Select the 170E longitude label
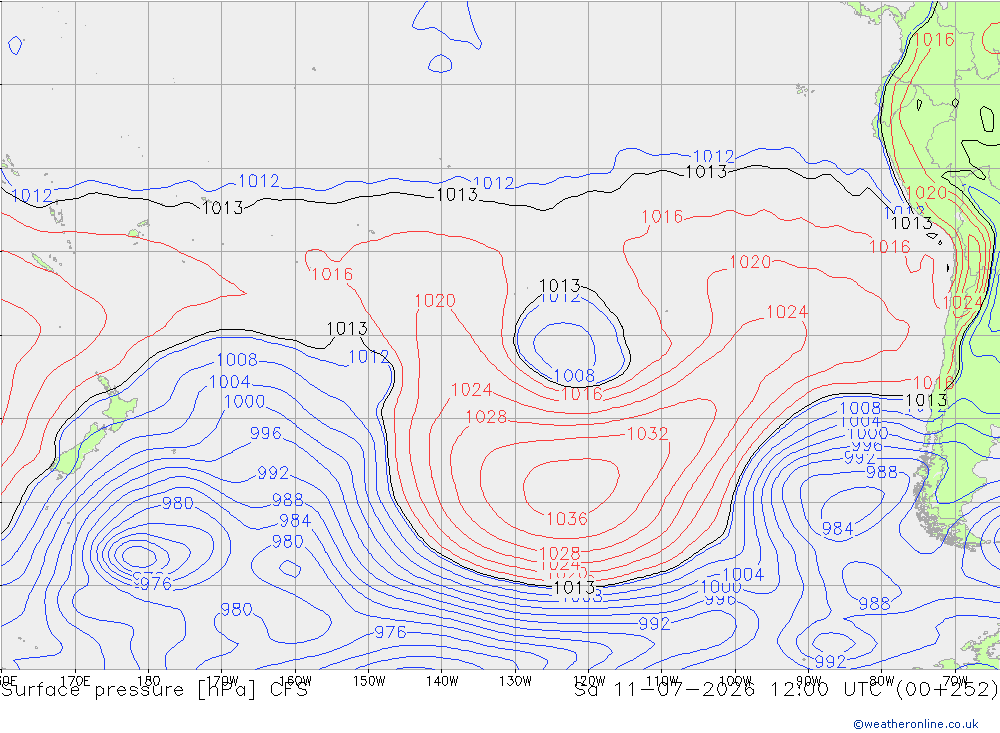1000x733 pixels. [75, 680]
